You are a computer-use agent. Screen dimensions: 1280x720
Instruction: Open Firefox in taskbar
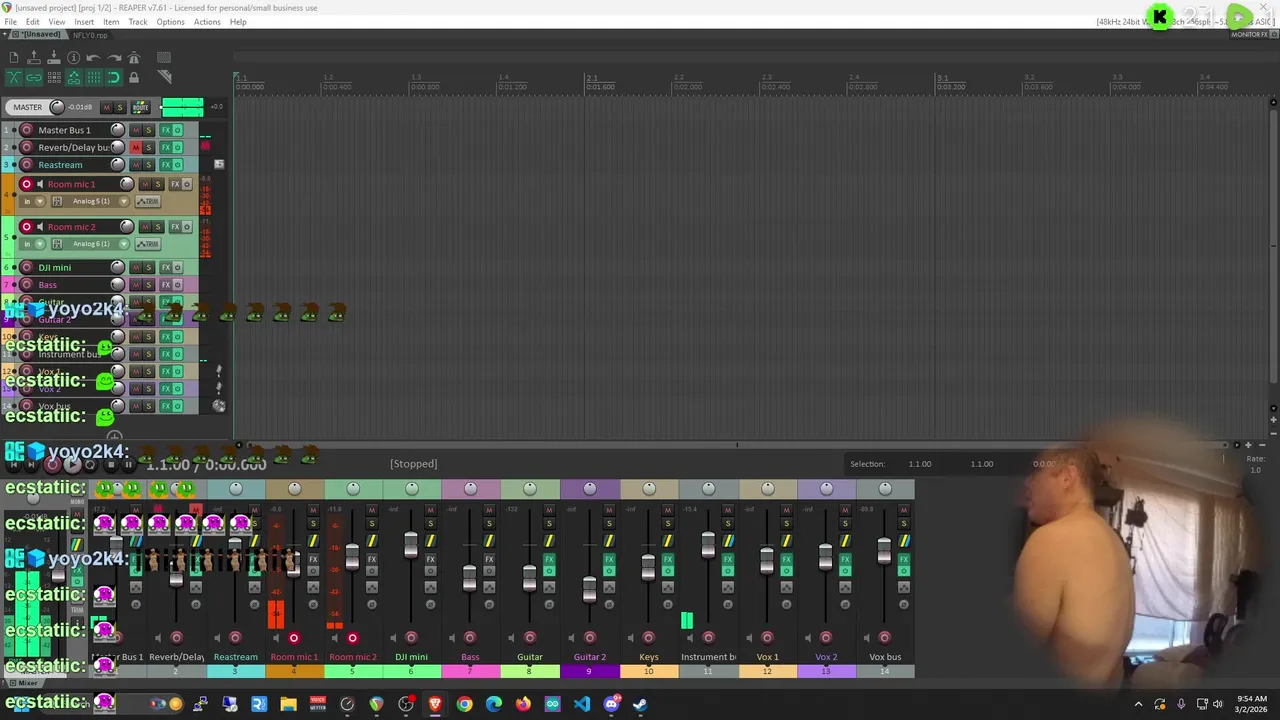click(523, 704)
